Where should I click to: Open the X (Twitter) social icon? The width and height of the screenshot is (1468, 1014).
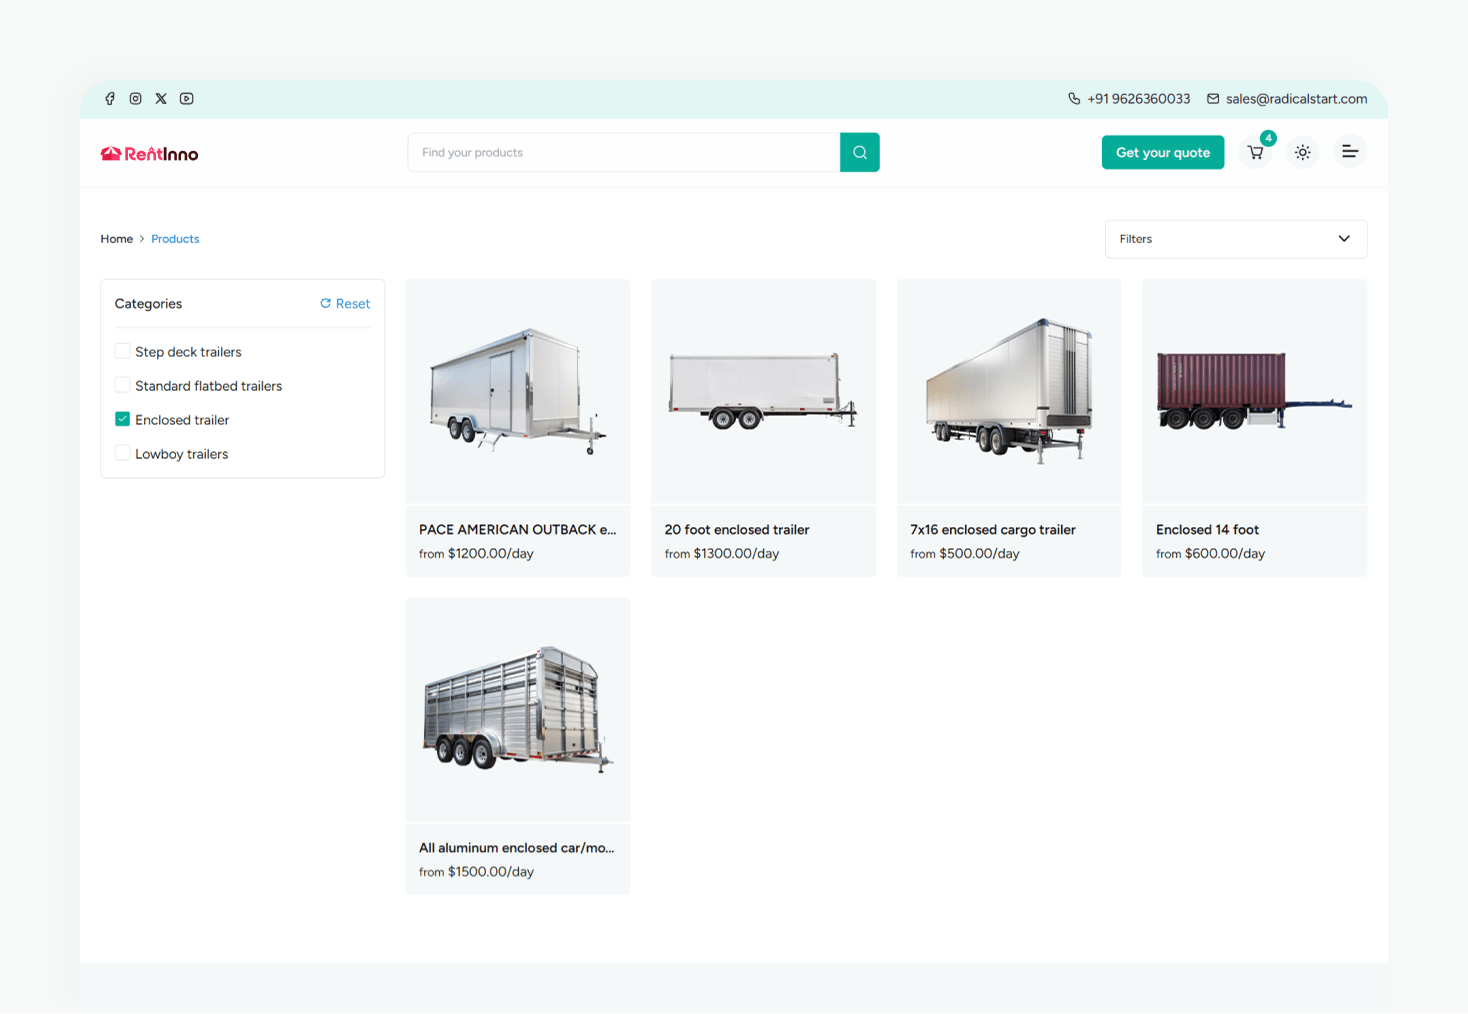161,99
